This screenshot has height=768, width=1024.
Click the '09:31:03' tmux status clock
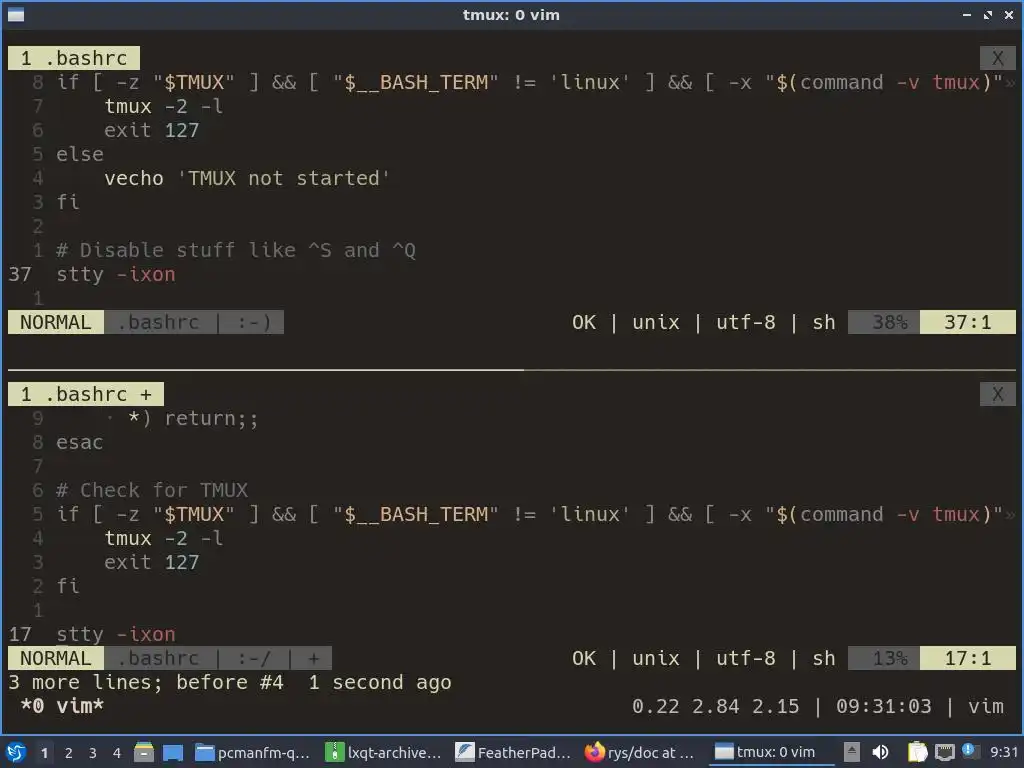(x=884, y=706)
